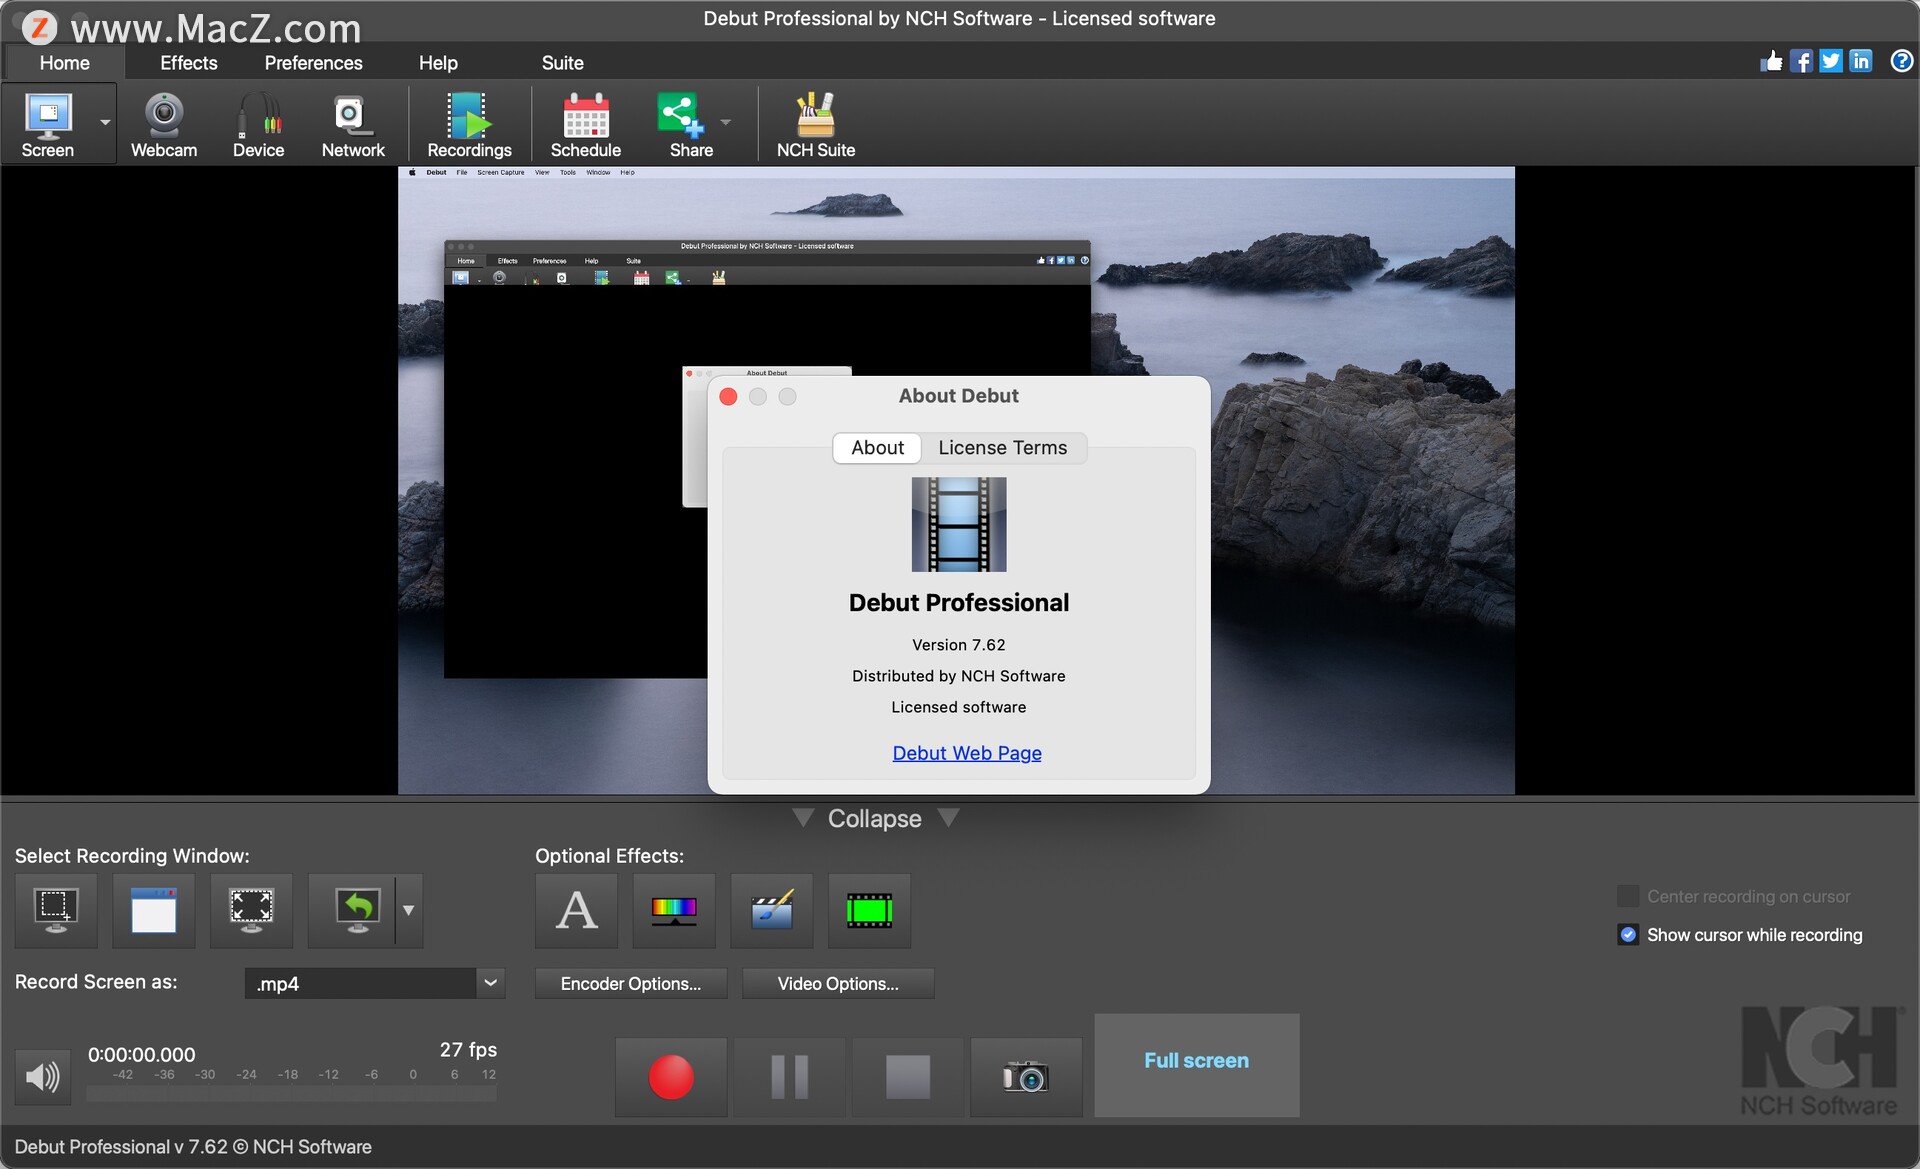Select full-screen recording region icon

pos(251,910)
